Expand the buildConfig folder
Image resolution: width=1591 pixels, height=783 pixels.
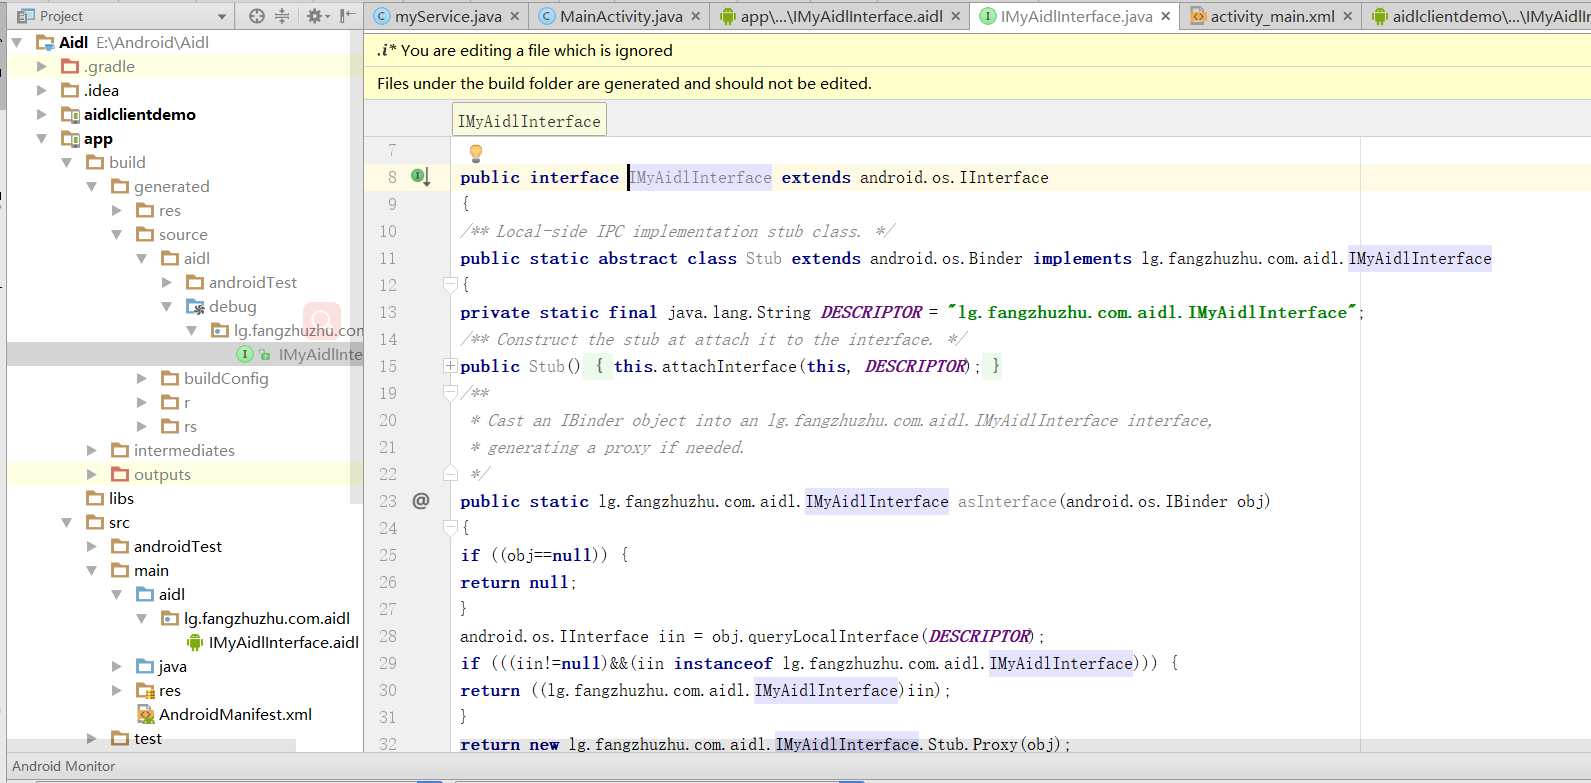point(142,378)
